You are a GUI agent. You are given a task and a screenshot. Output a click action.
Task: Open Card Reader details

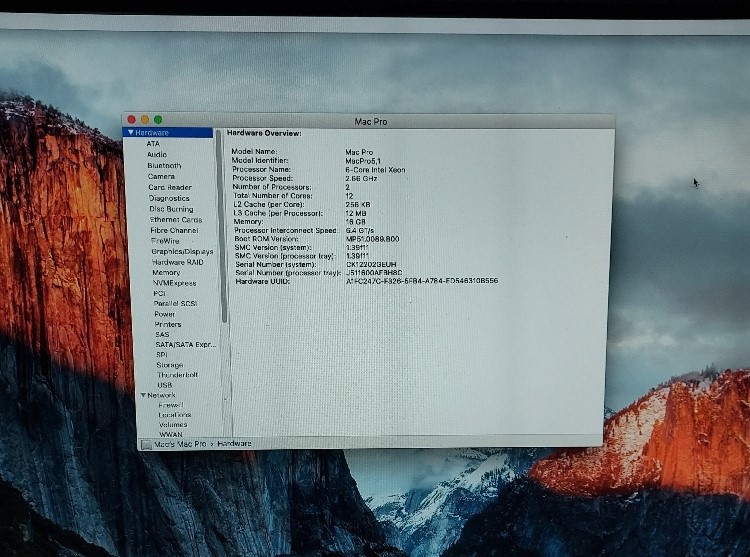click(170, 187)
